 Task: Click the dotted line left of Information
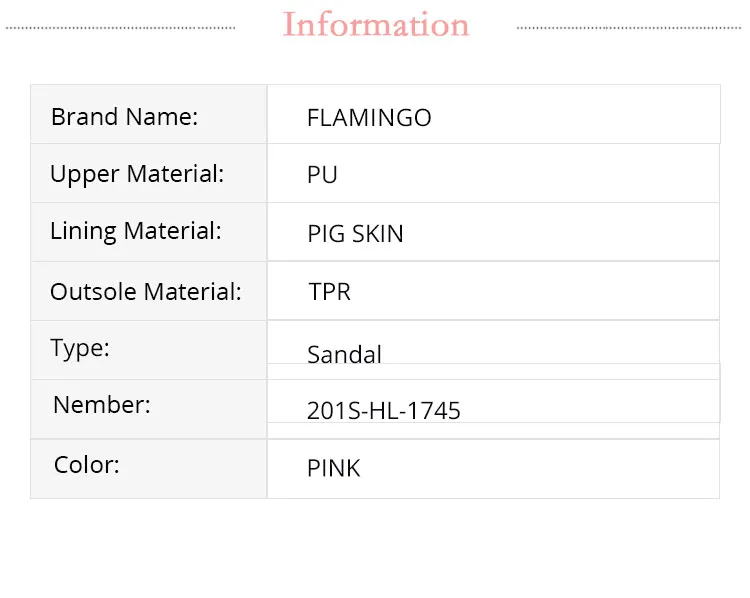click(120, 28)
